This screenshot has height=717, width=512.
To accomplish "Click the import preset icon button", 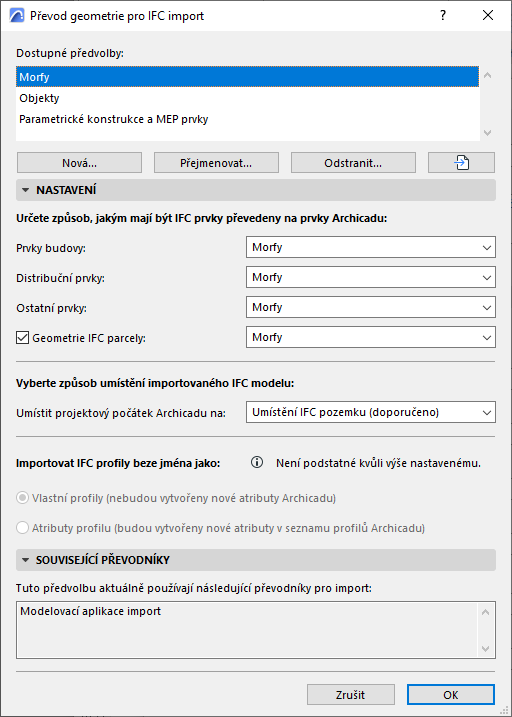I will pos(461,163).
